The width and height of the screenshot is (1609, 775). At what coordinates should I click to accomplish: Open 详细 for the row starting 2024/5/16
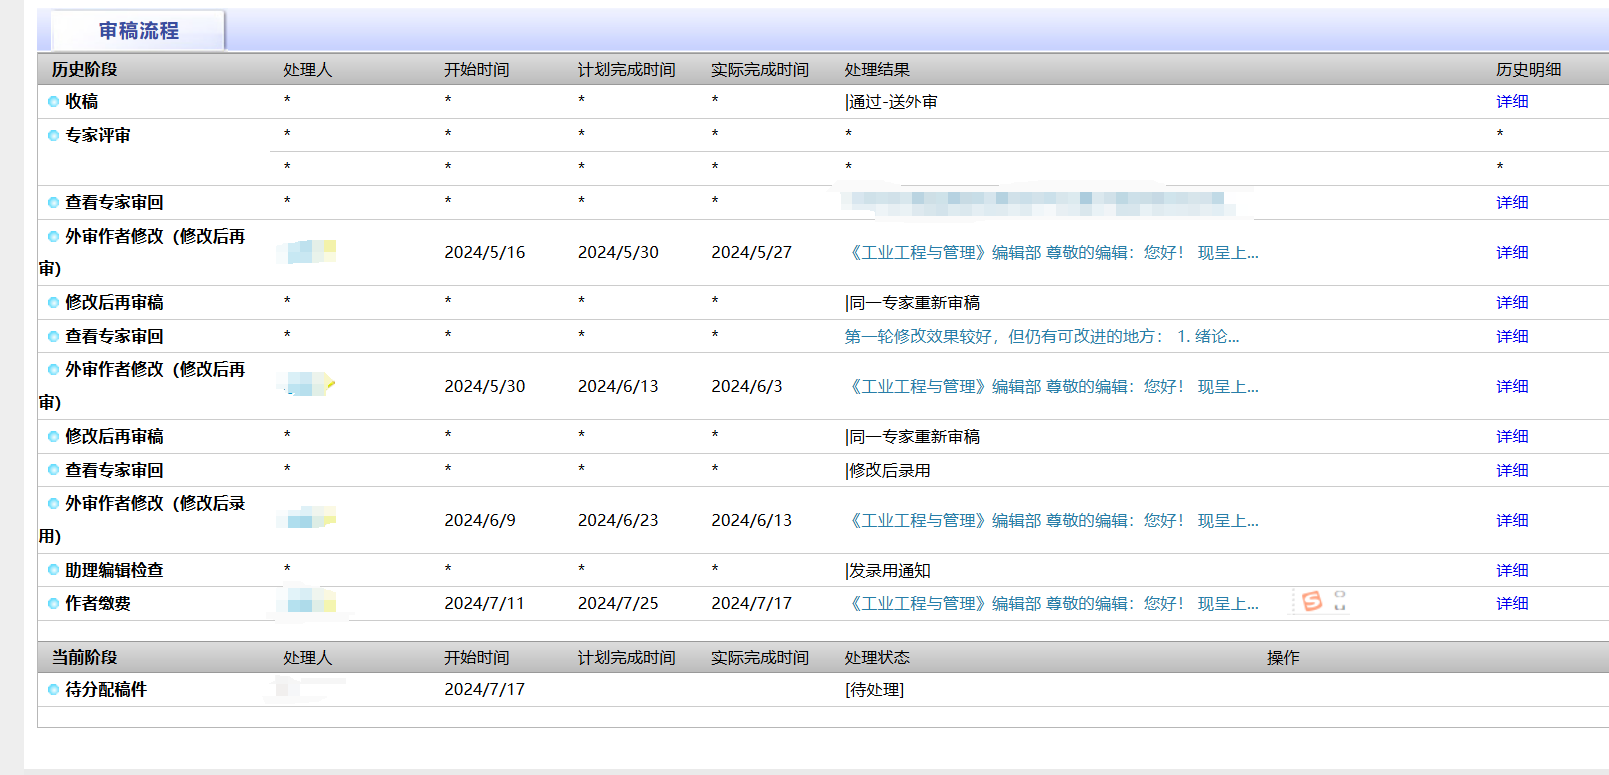coord(1512,253)
